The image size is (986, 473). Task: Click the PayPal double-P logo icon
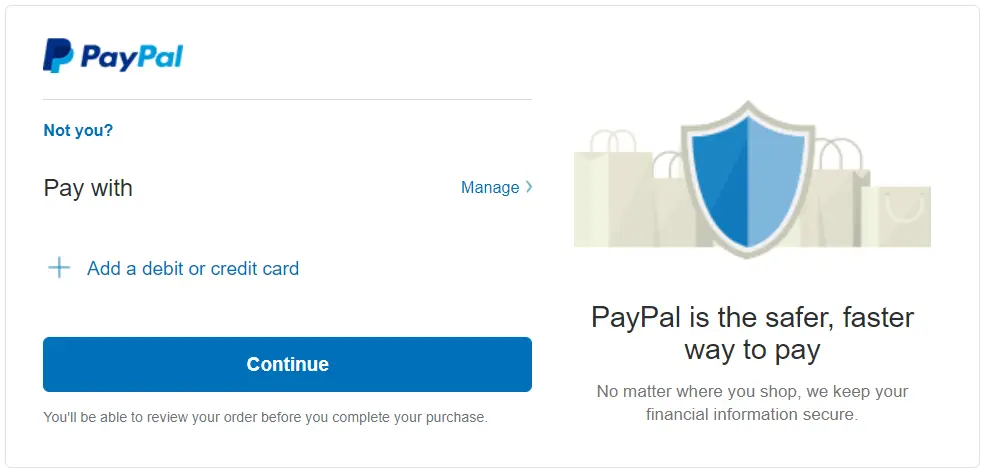click(x=58, y=56)
